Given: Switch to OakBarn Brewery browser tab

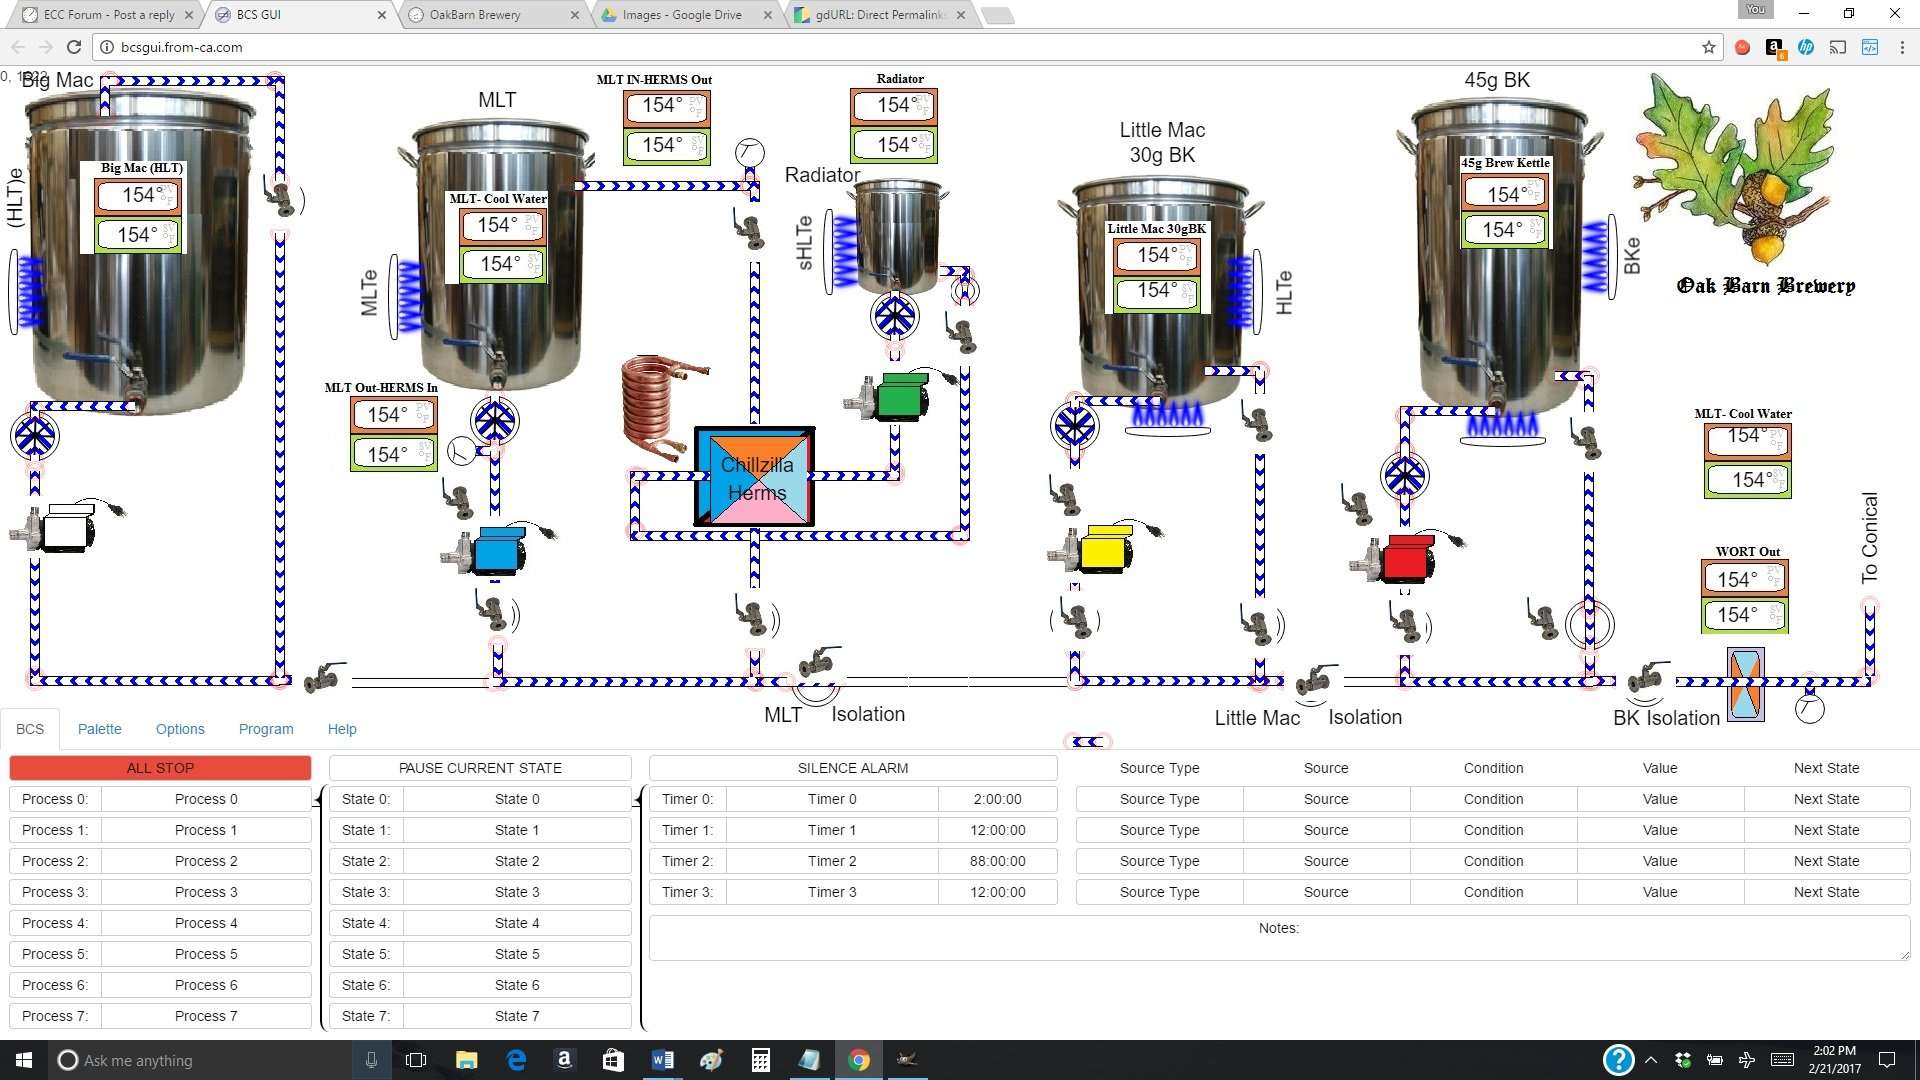Looking at the screenshot, I should pos(492,15).
